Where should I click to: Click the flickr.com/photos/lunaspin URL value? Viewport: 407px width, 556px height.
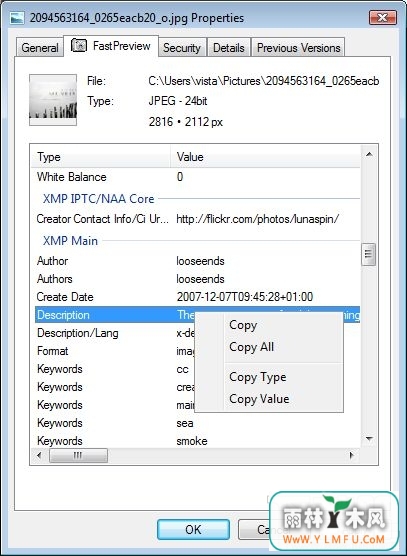coord(257,219)
